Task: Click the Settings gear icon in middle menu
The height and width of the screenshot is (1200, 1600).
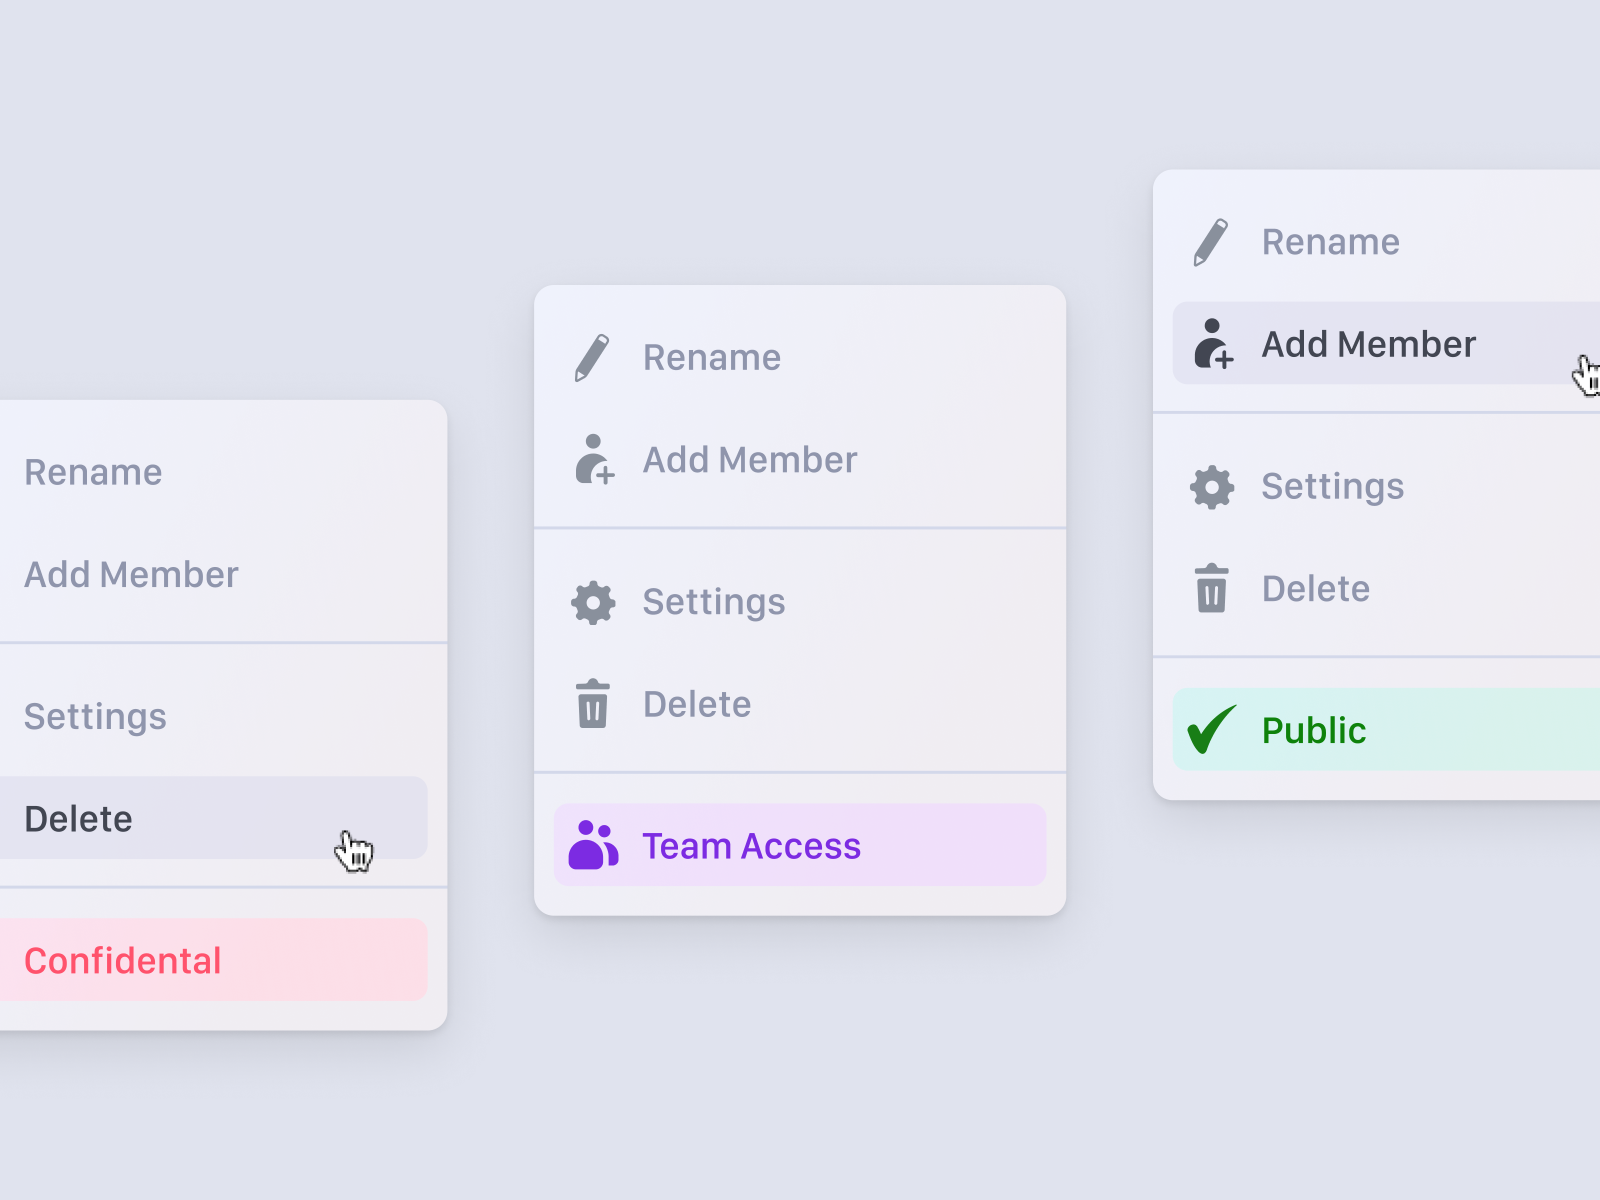Action: click(x=592, y=602)
